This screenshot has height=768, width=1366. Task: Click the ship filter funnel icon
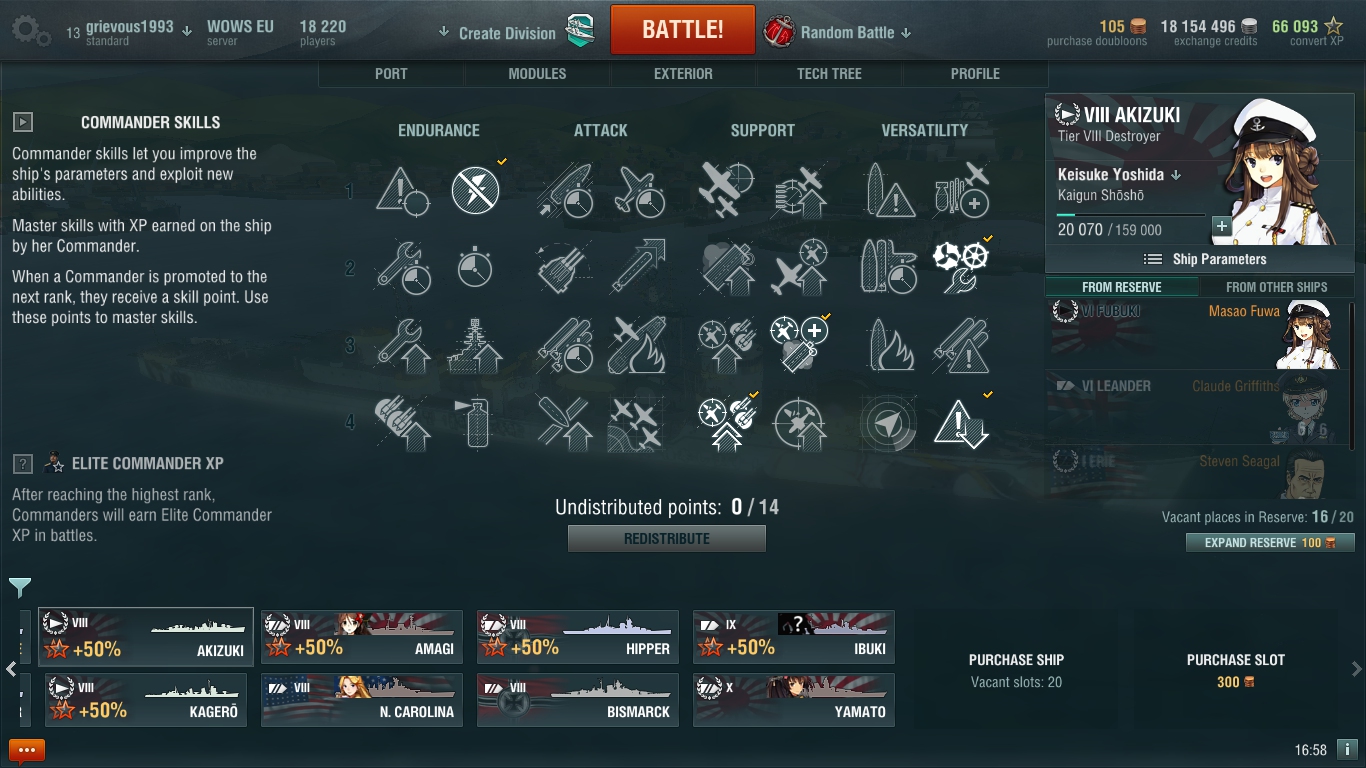(20, 587)
